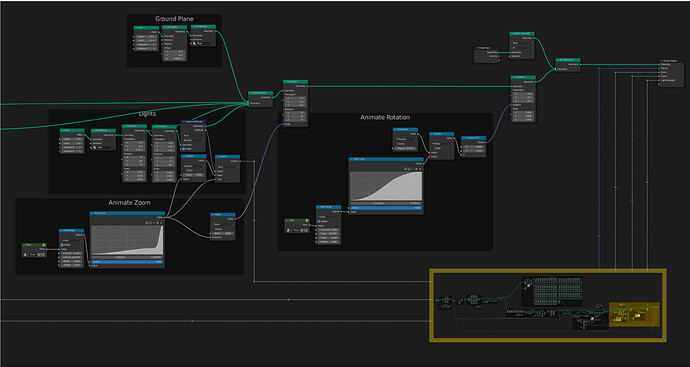Adjust Factor slider on Animate Rotation float curve
This screenshot has height=367, width=690.
386,208
